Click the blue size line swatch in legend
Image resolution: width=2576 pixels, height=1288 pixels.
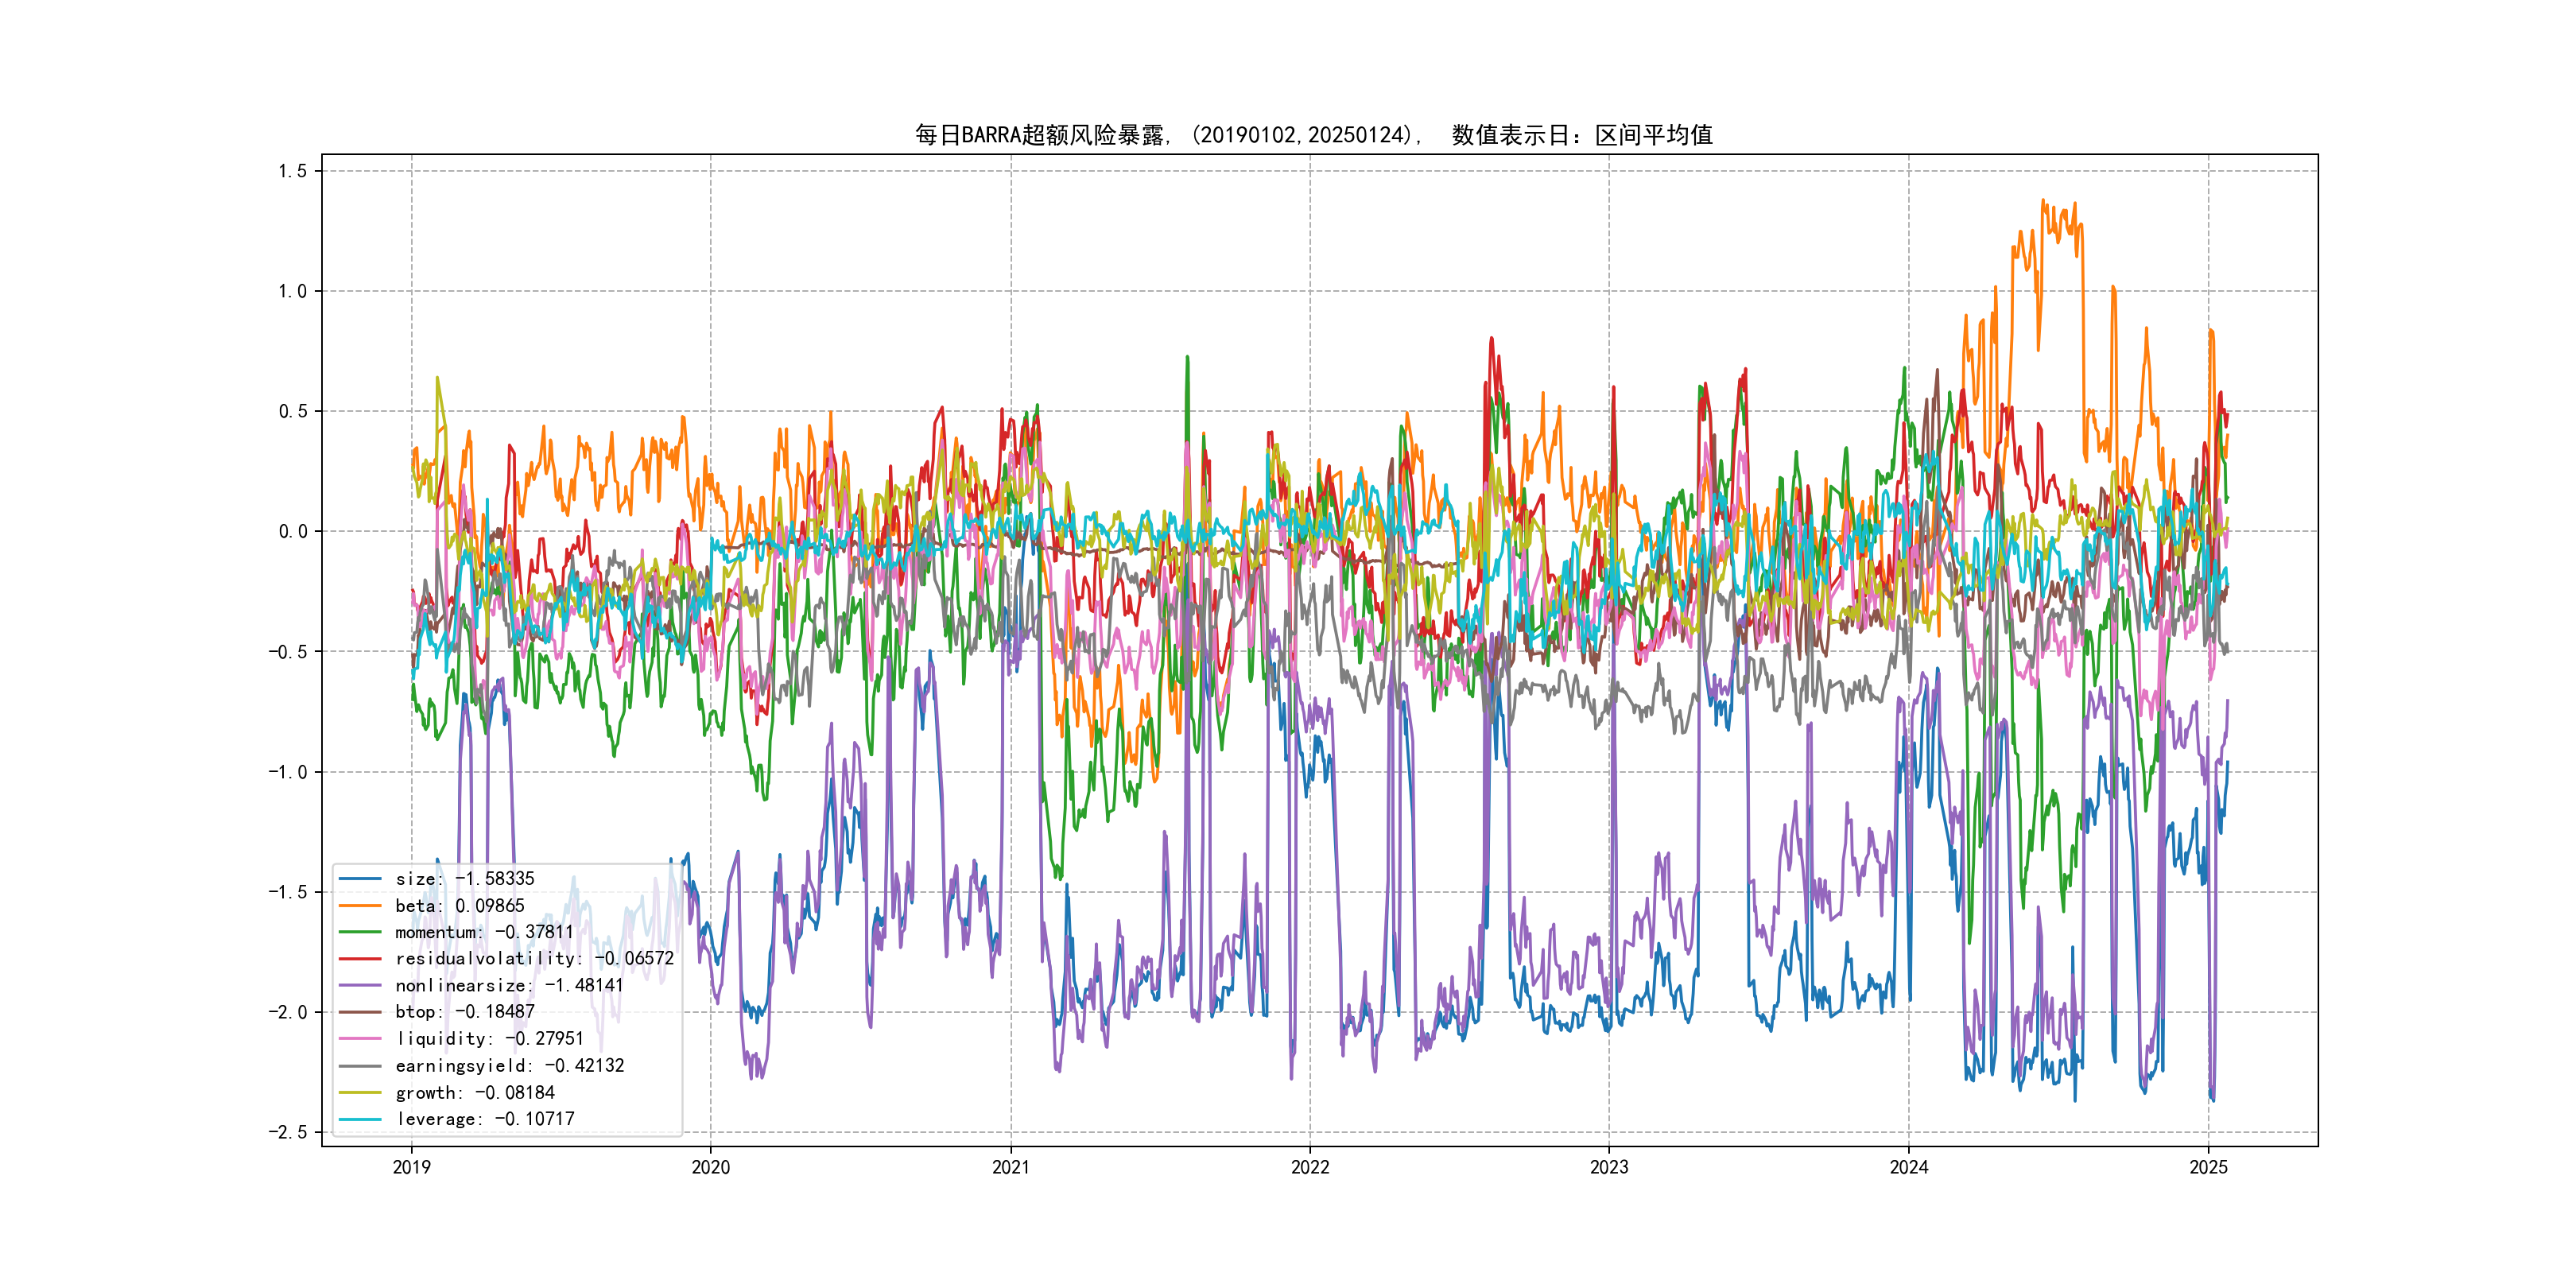360,879
